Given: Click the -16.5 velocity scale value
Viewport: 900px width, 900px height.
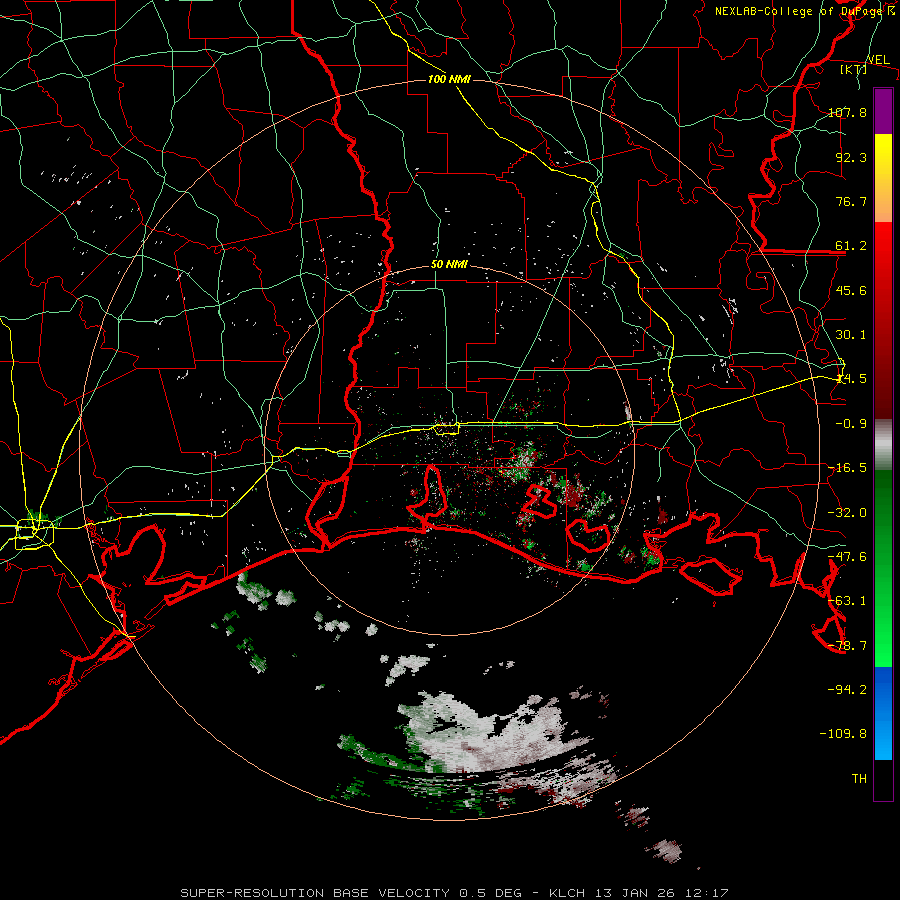Looking at the screenshot, I should [x=847, y=468].
